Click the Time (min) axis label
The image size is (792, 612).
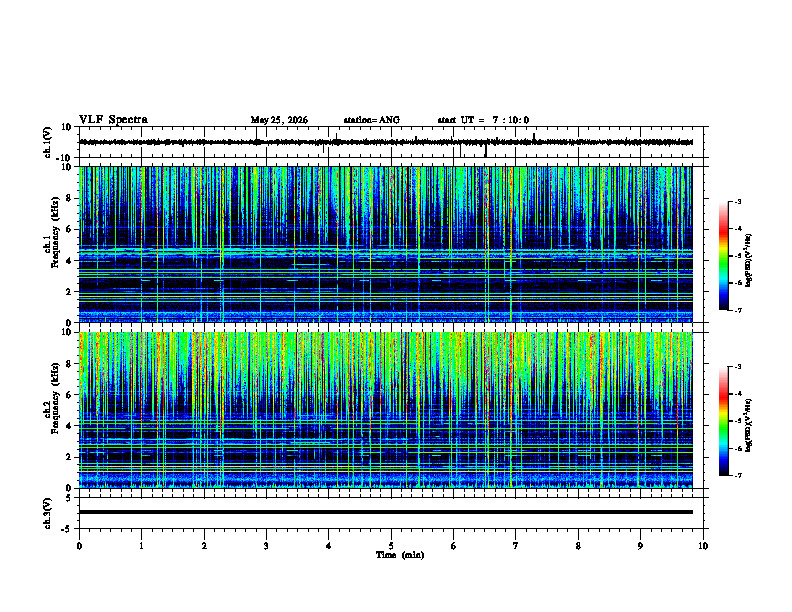click(x=400, y=555)
